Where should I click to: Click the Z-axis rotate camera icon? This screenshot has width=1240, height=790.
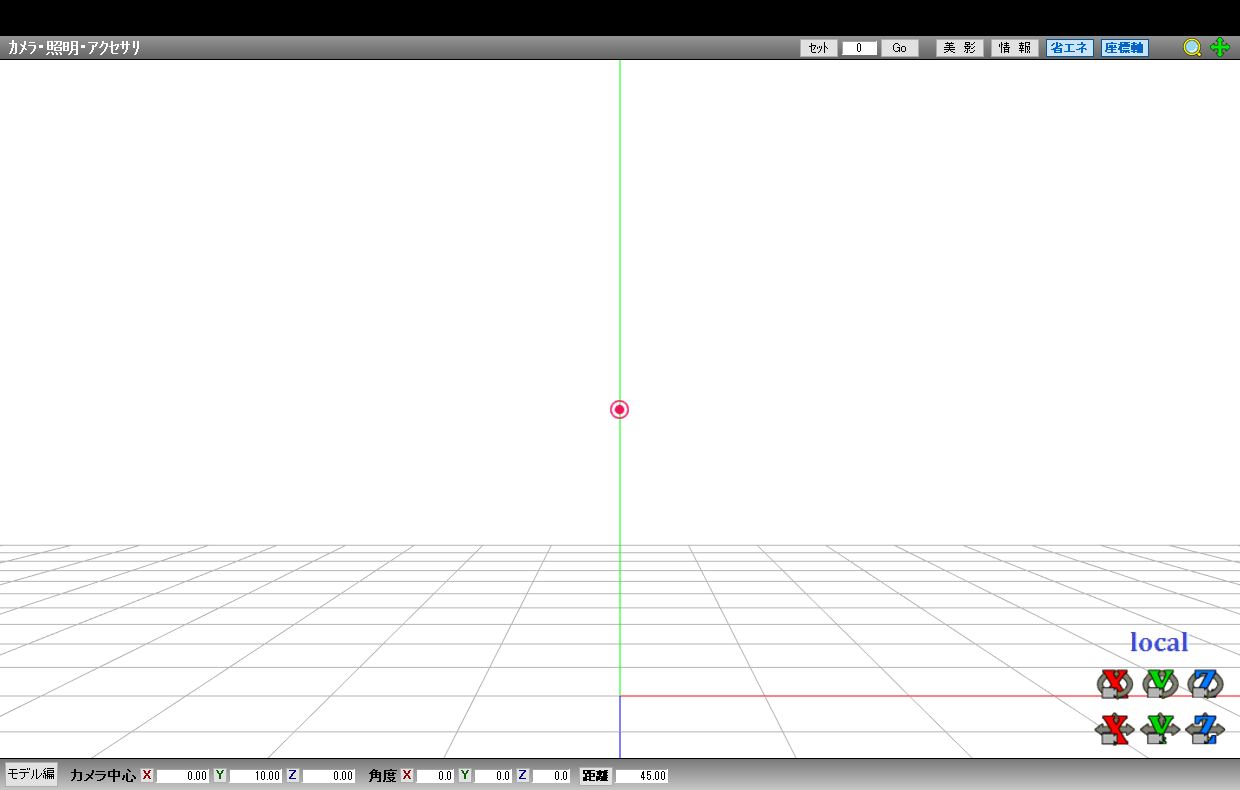(1206, 683)
